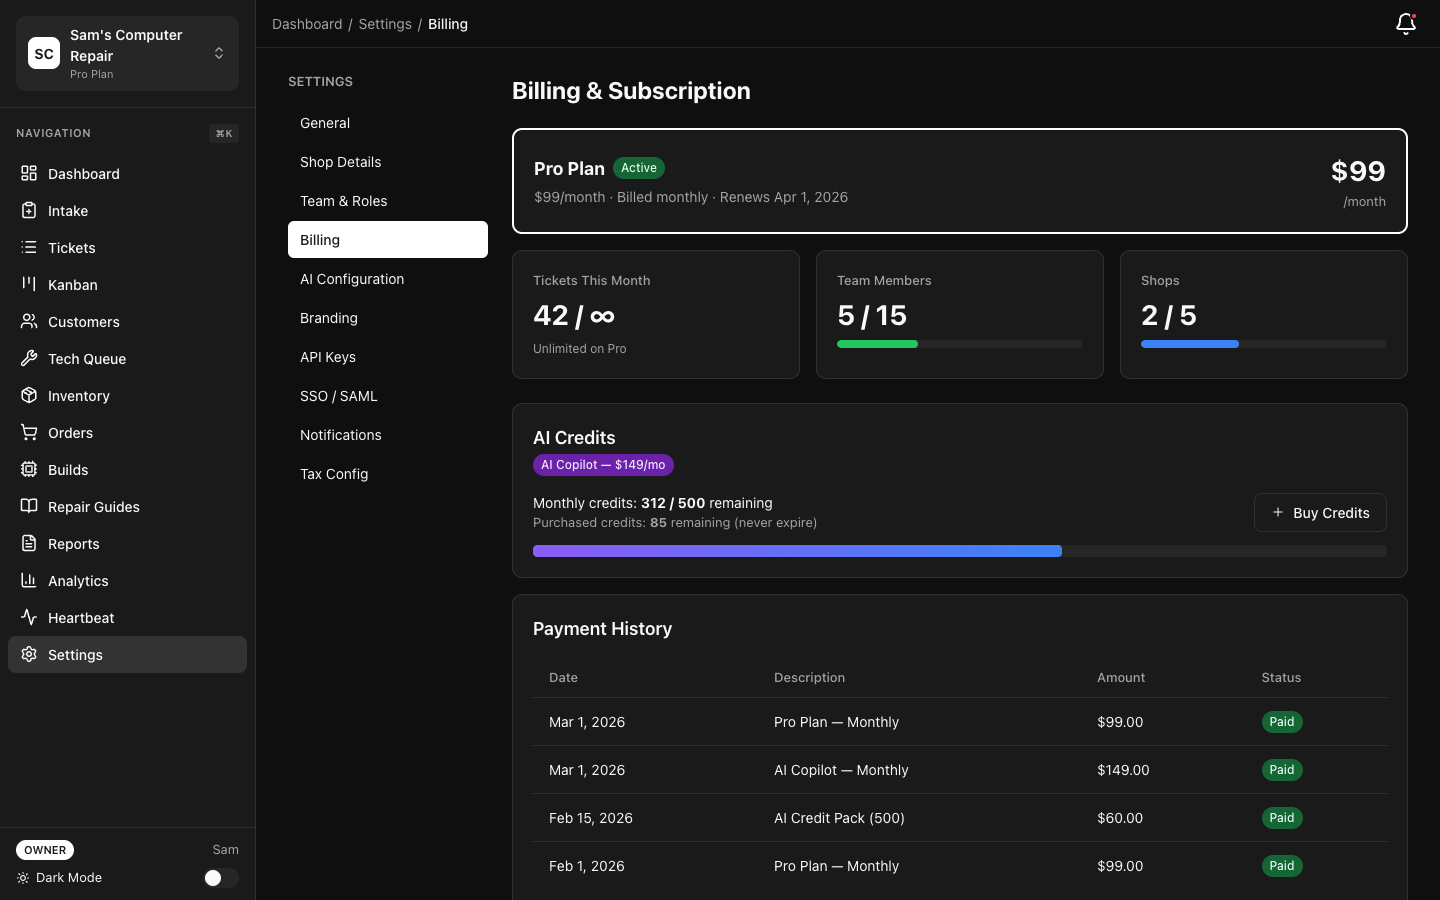
Task: Select the Tech Queue sidebar icon
Action: 29,359
